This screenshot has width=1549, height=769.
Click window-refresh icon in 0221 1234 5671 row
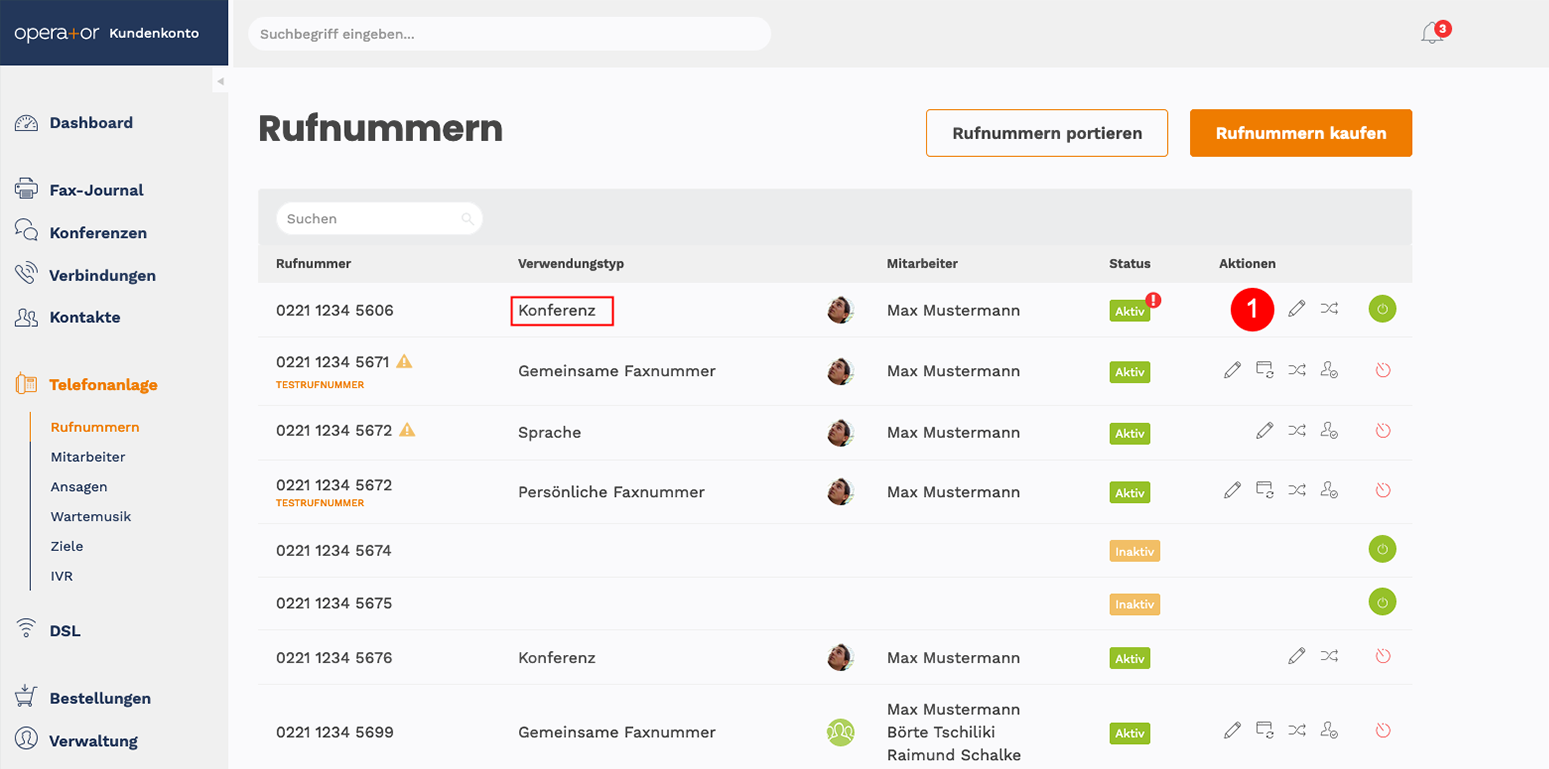pyautogui.click(x=1265, y=370)
